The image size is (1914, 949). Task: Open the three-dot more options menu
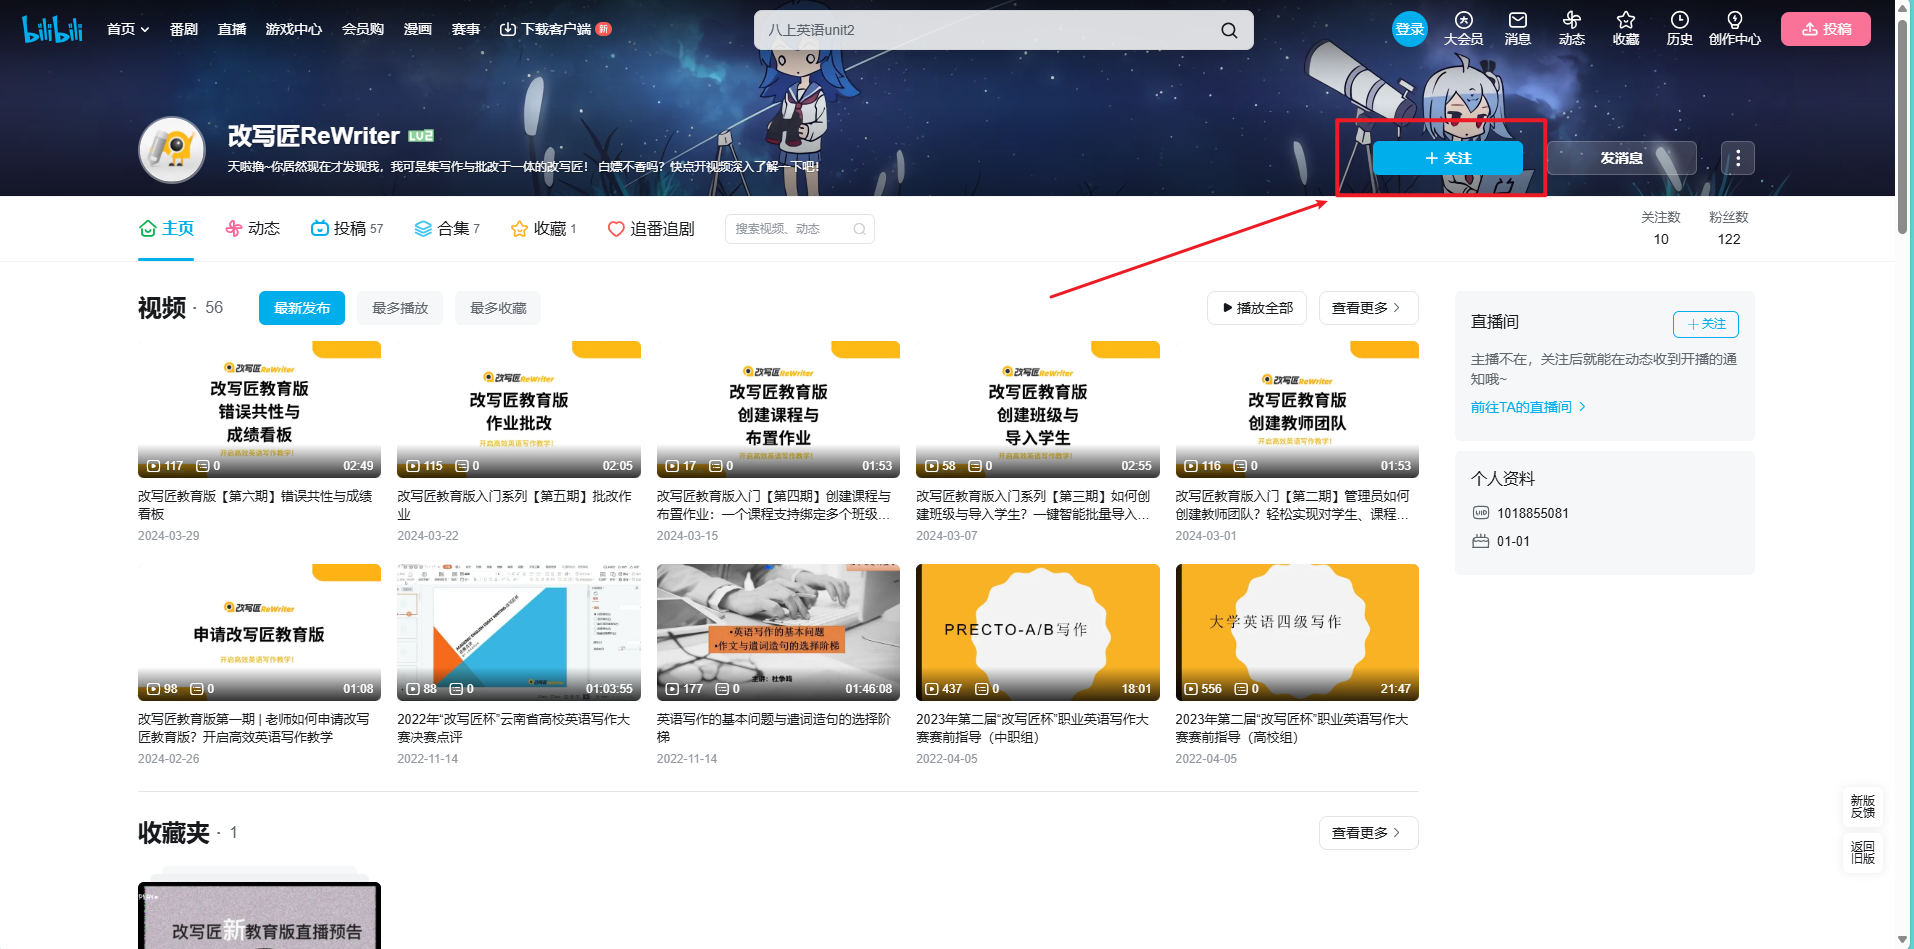tap(1737, 158)
